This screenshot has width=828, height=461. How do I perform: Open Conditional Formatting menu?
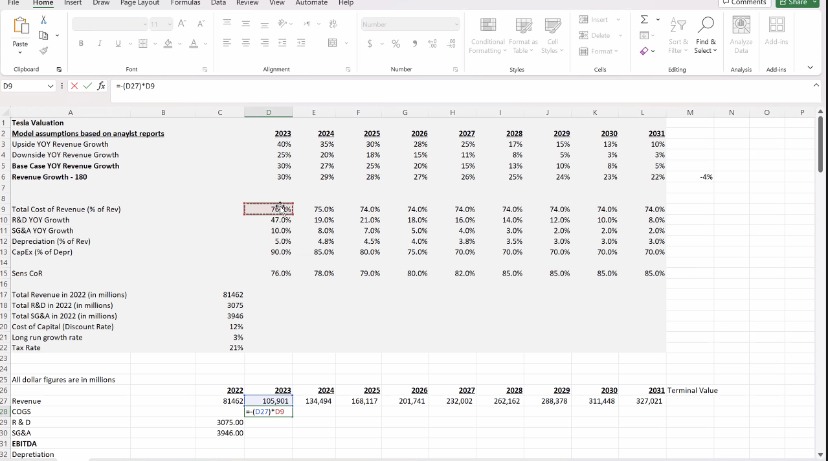tap(488, 35)
